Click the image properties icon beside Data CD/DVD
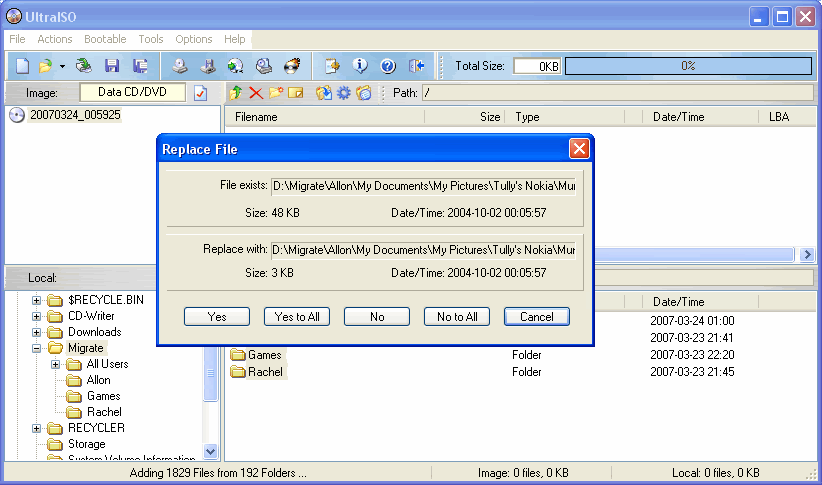 click(200, 93)
